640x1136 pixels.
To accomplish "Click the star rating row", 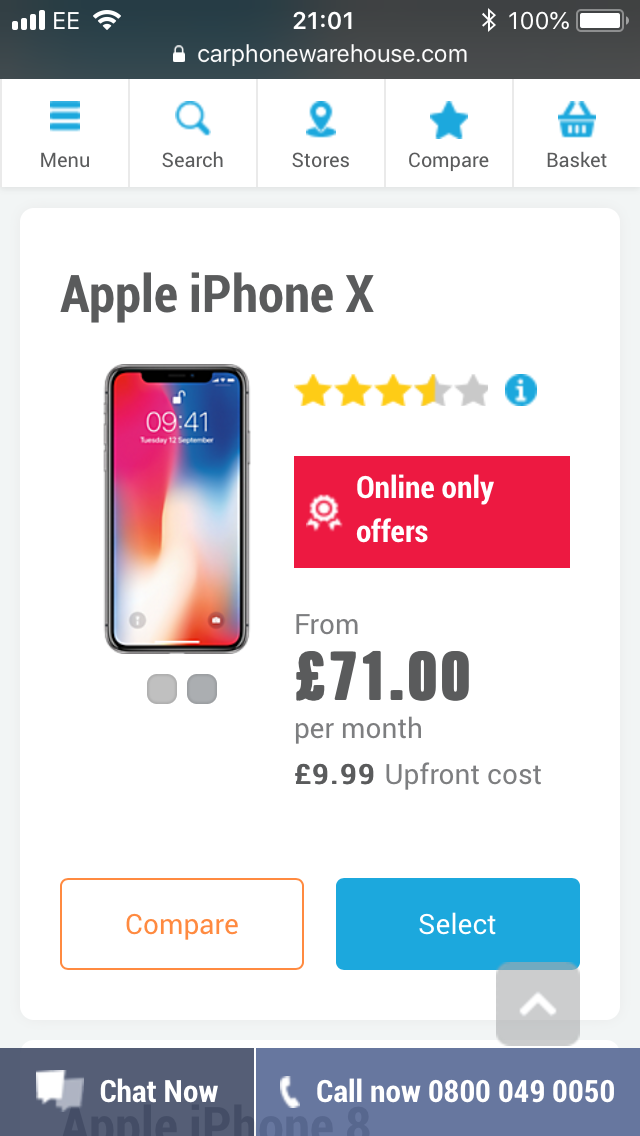I will click(x=391, y=391).
